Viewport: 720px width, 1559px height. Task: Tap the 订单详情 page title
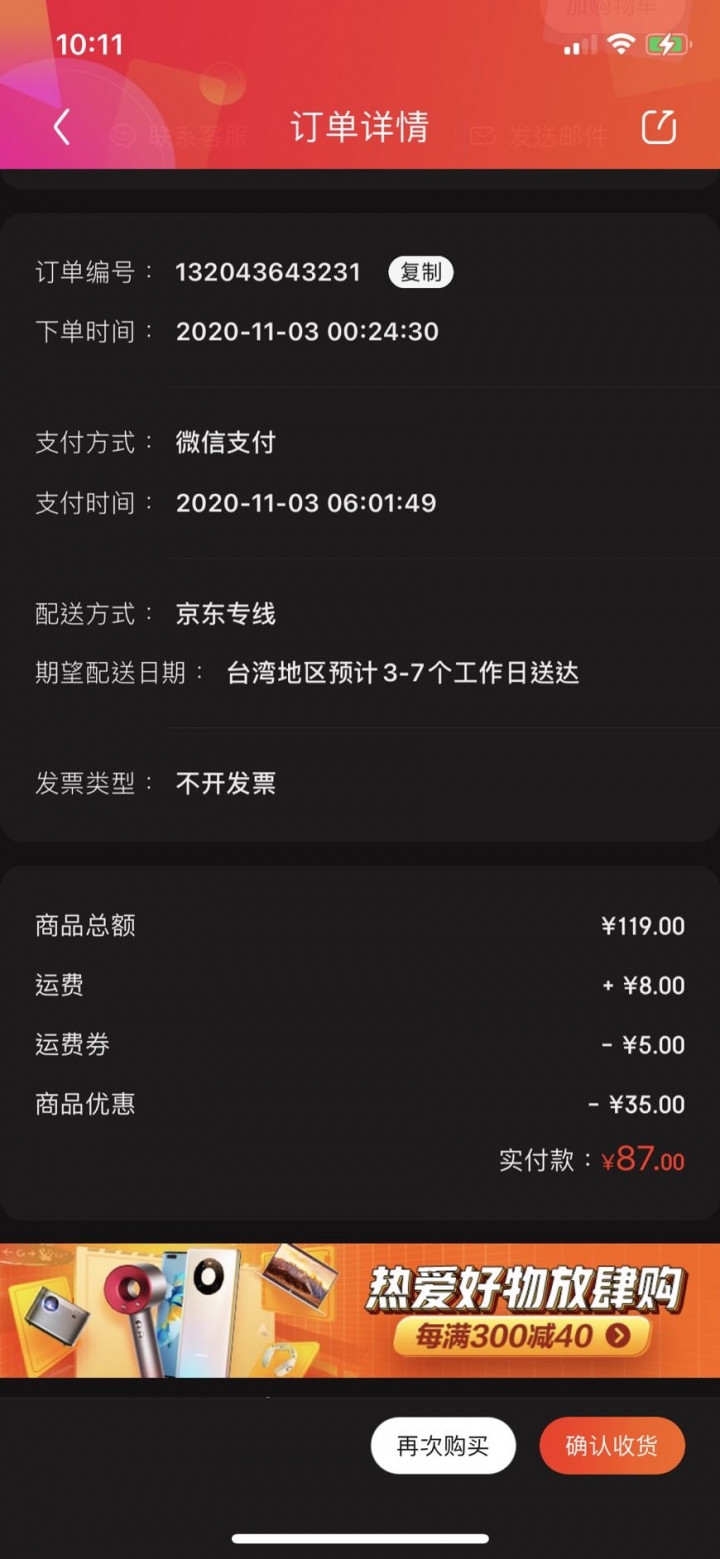[x=359, y=127]
